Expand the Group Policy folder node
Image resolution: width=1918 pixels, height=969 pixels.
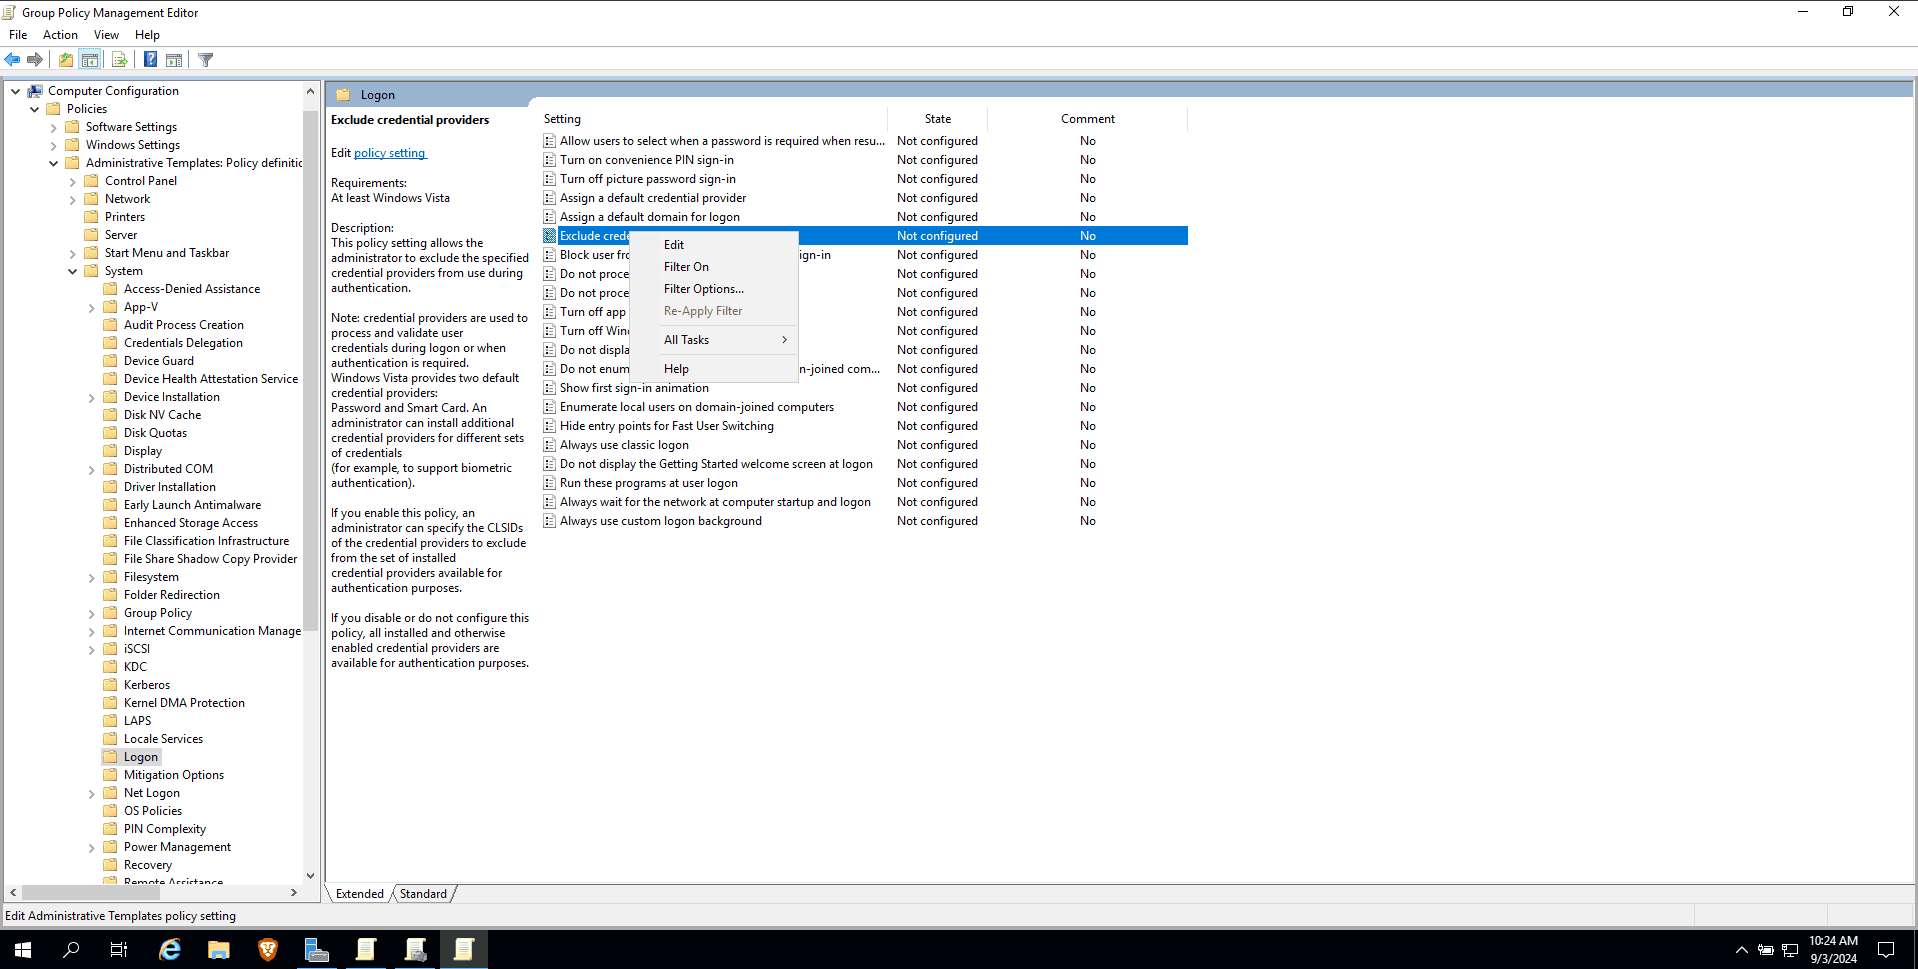[90, 613]
